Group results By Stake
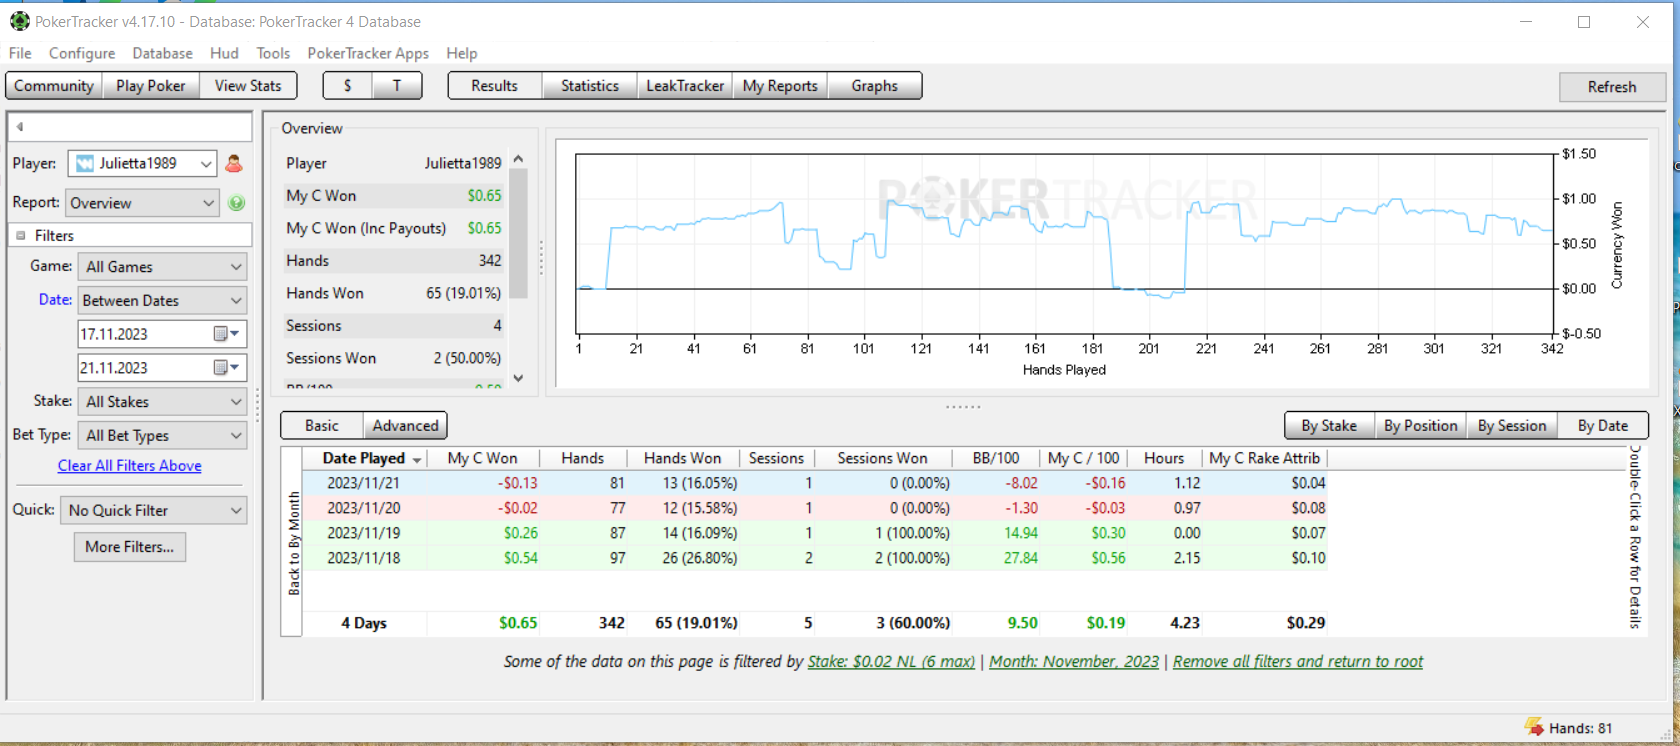1680x746 pixels. click(x=1329, y=426)
